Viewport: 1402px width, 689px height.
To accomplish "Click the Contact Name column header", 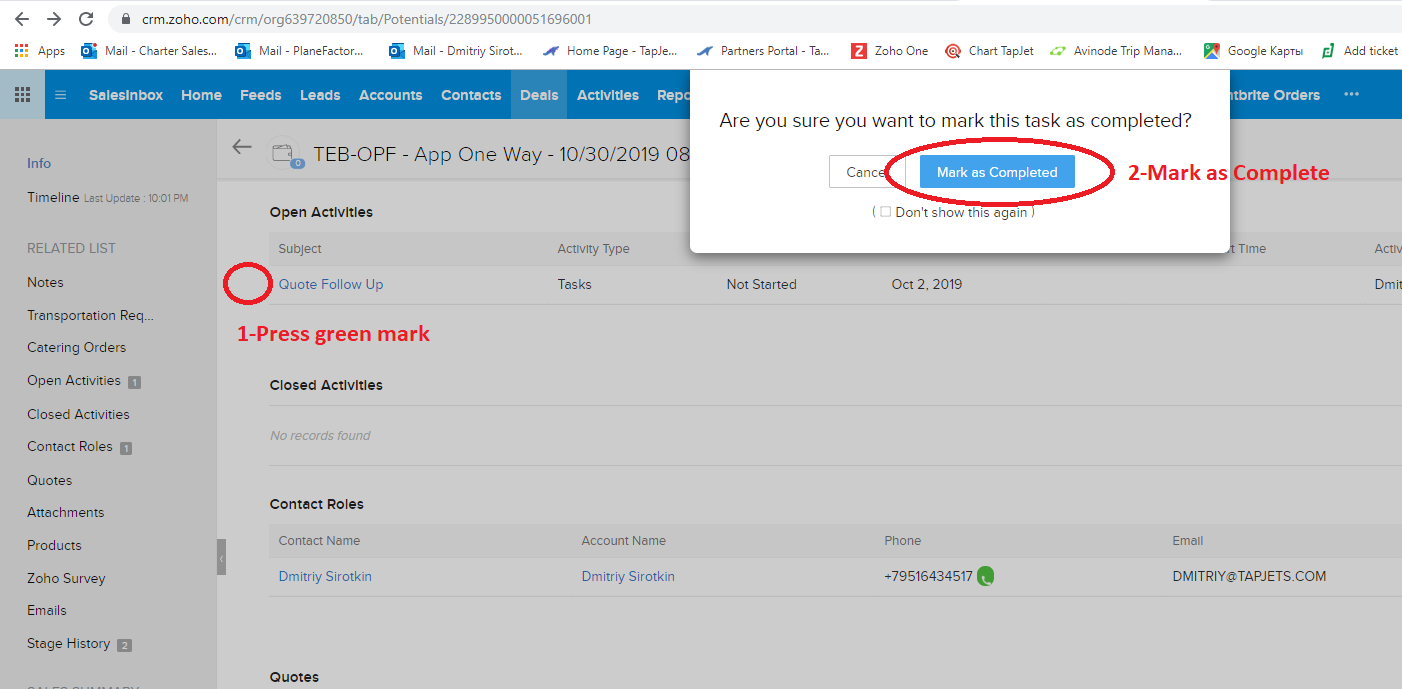I will pos(319,541).
